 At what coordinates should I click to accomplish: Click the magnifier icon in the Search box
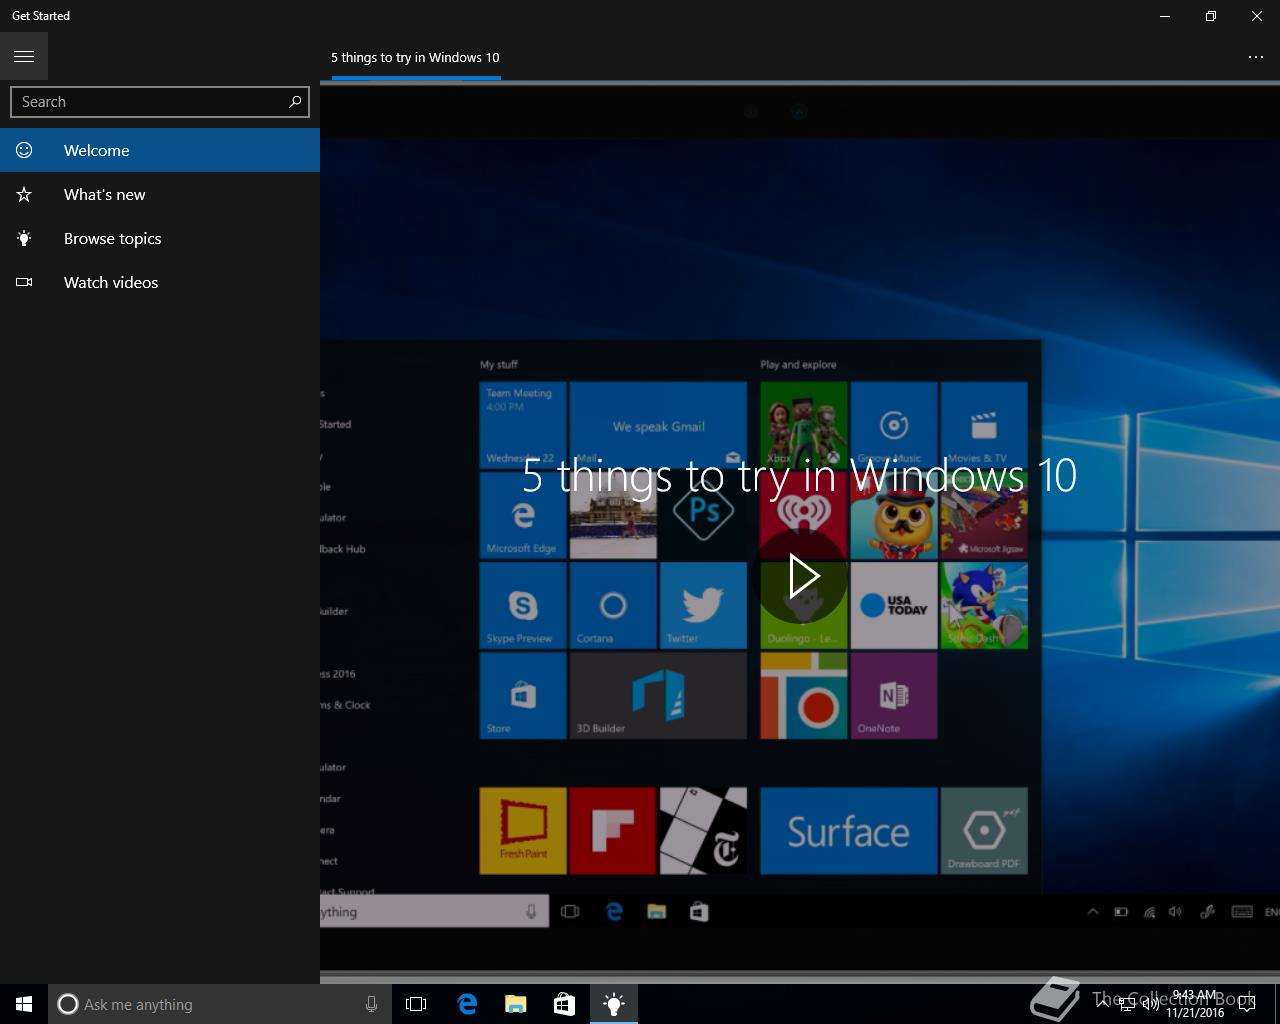tap(295, 102)
